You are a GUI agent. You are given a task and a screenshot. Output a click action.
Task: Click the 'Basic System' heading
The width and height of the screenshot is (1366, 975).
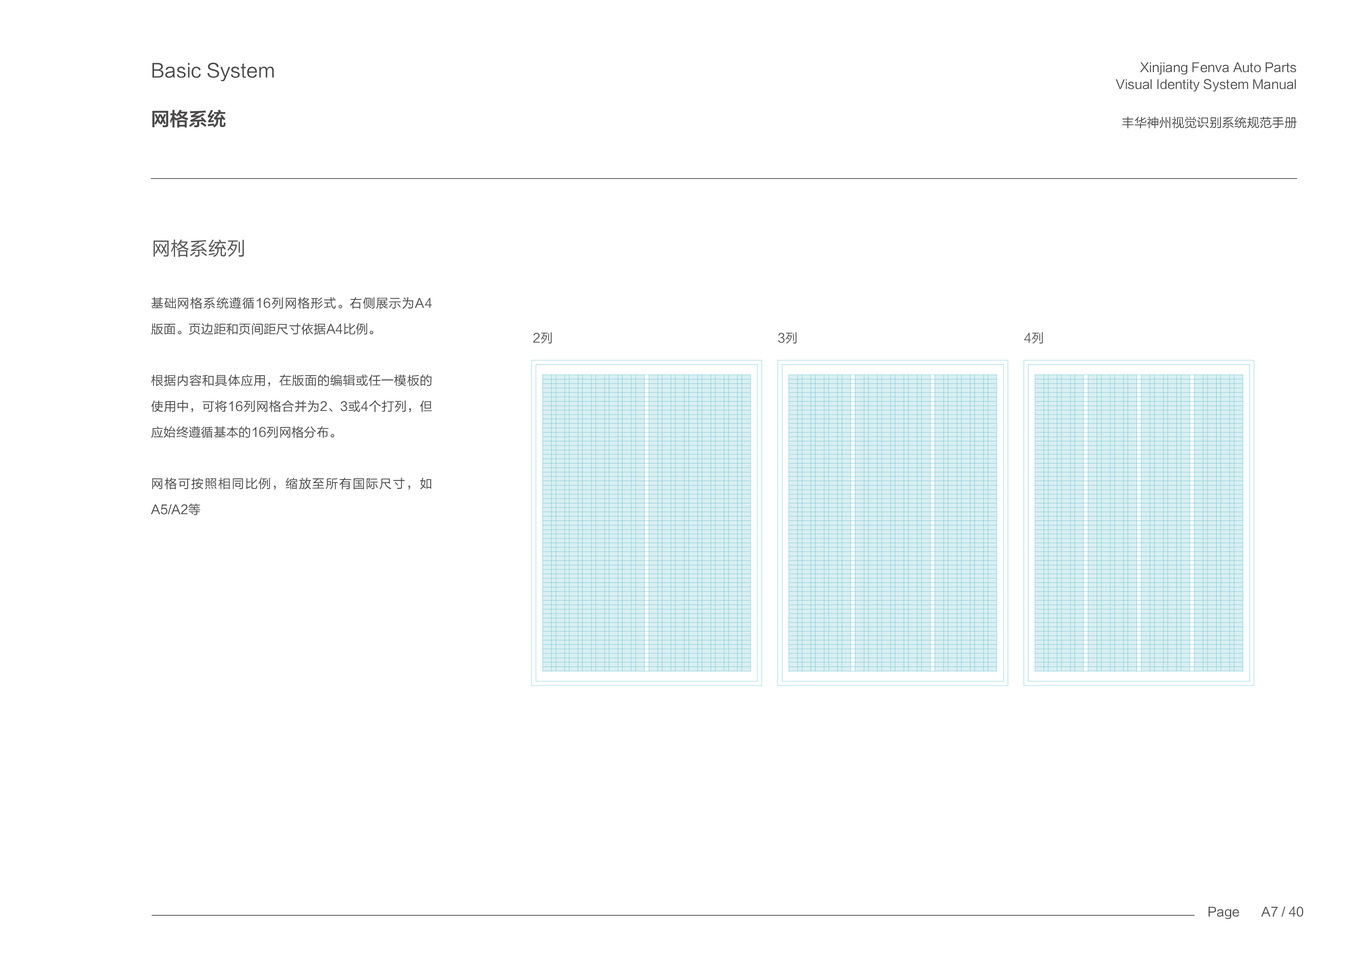coord(212,71)
